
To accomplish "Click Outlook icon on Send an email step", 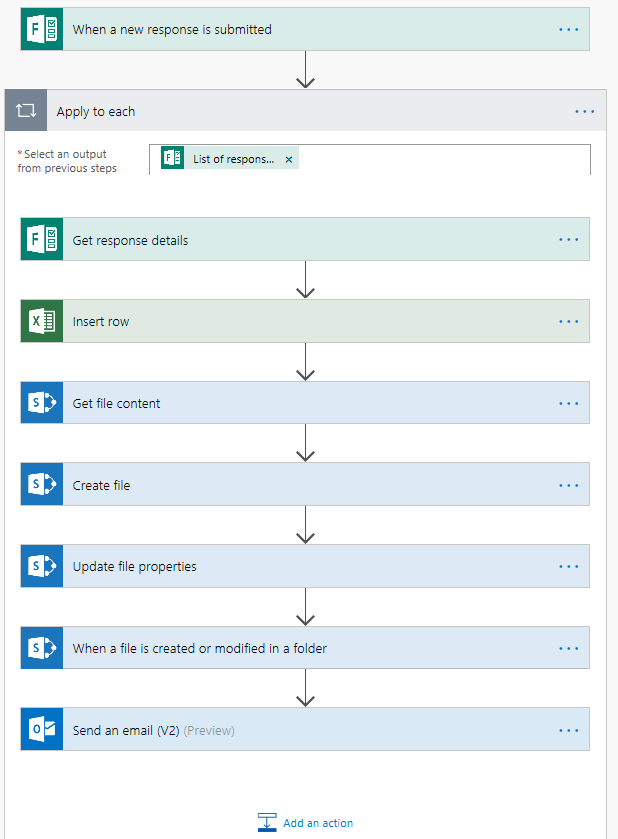I will pos(42,730).
